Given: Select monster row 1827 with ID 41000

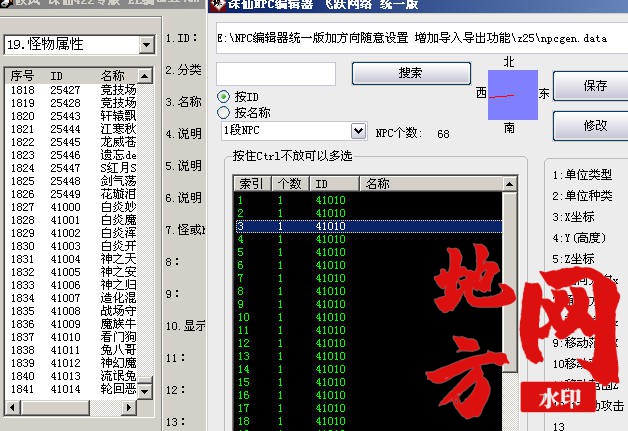Looking at the screenshot, I should tap(73, 207).
